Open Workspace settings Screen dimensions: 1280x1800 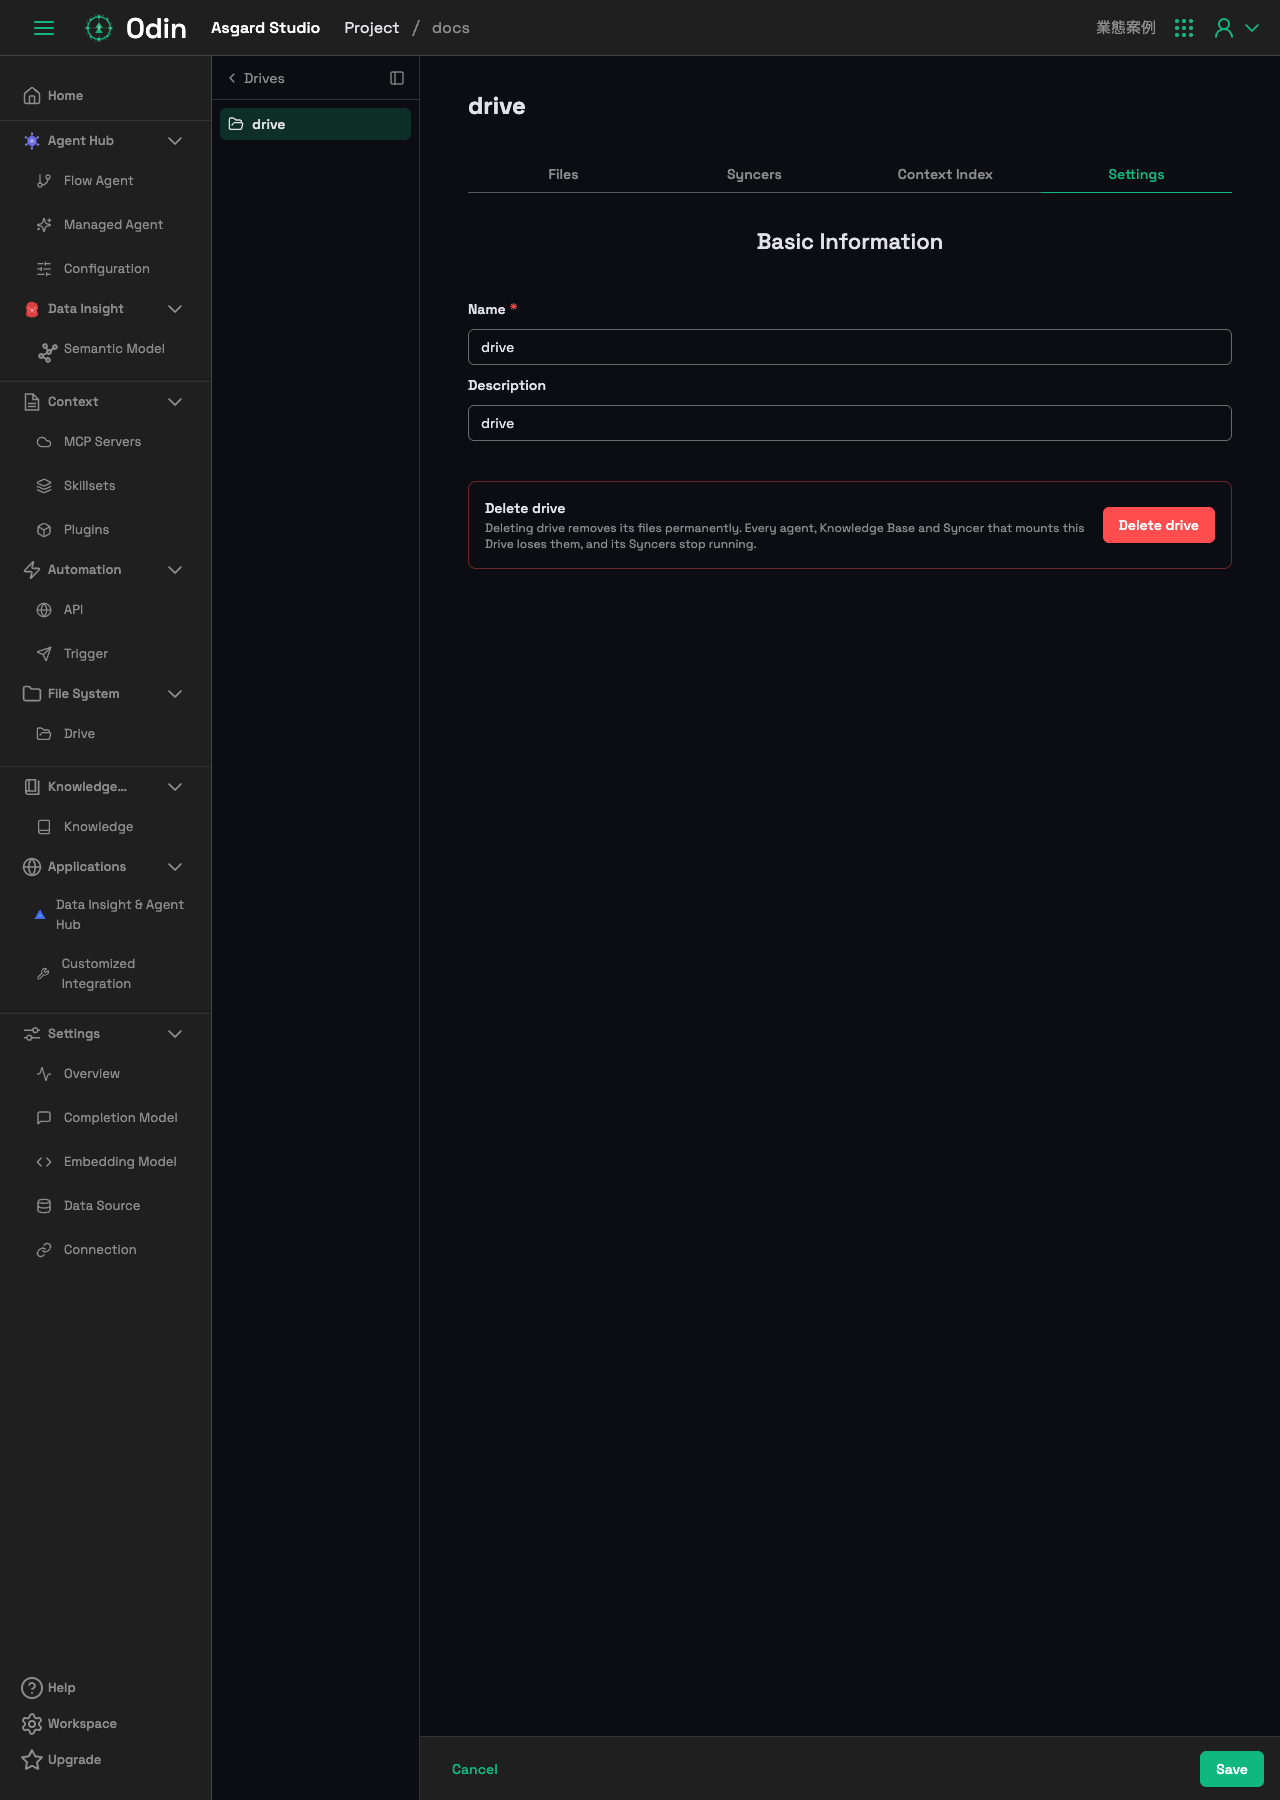[69, 1724]
